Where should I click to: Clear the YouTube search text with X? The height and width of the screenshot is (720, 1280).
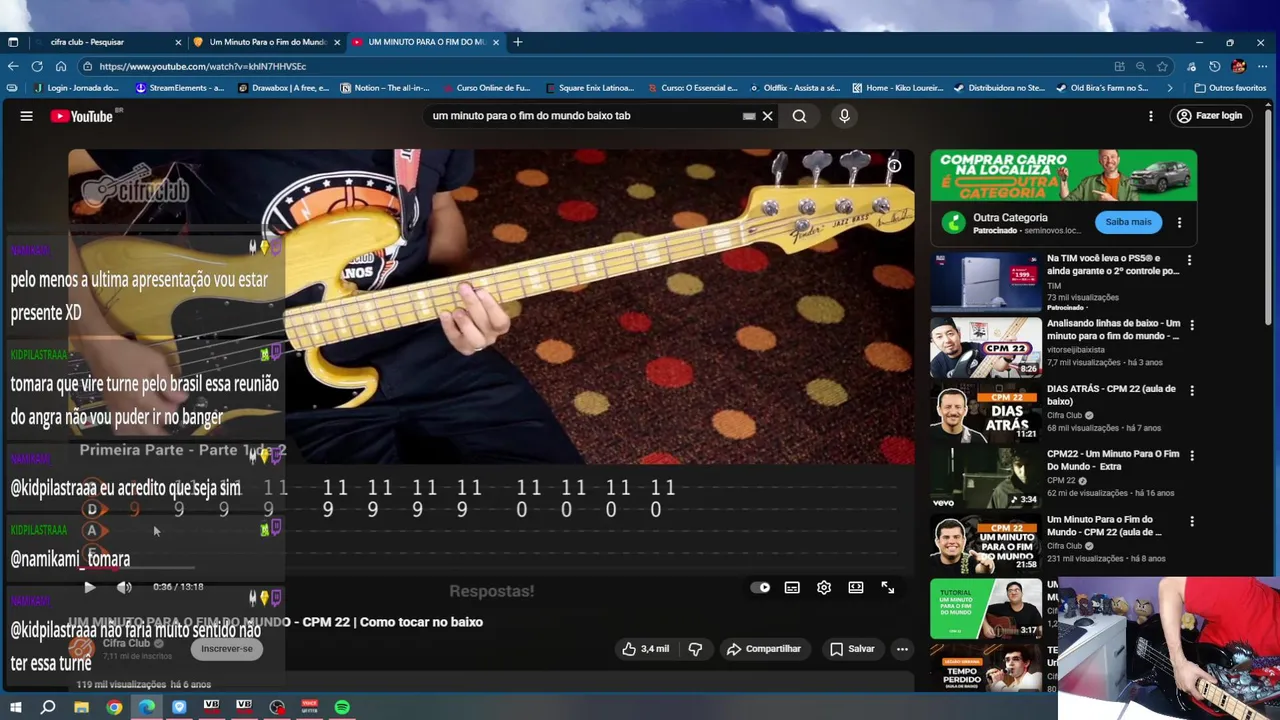point(768,116)
